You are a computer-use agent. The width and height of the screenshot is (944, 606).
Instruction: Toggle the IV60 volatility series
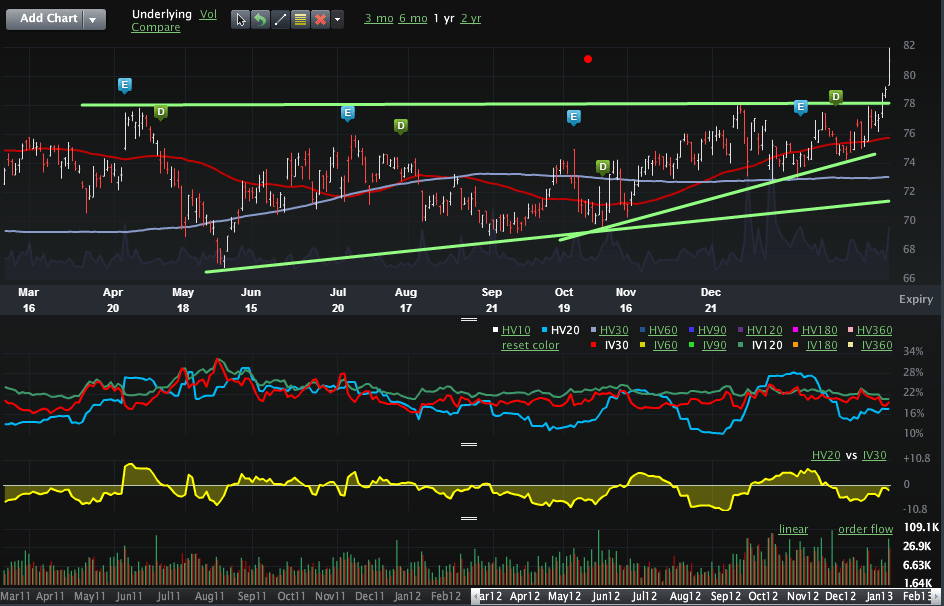[664, 345]
